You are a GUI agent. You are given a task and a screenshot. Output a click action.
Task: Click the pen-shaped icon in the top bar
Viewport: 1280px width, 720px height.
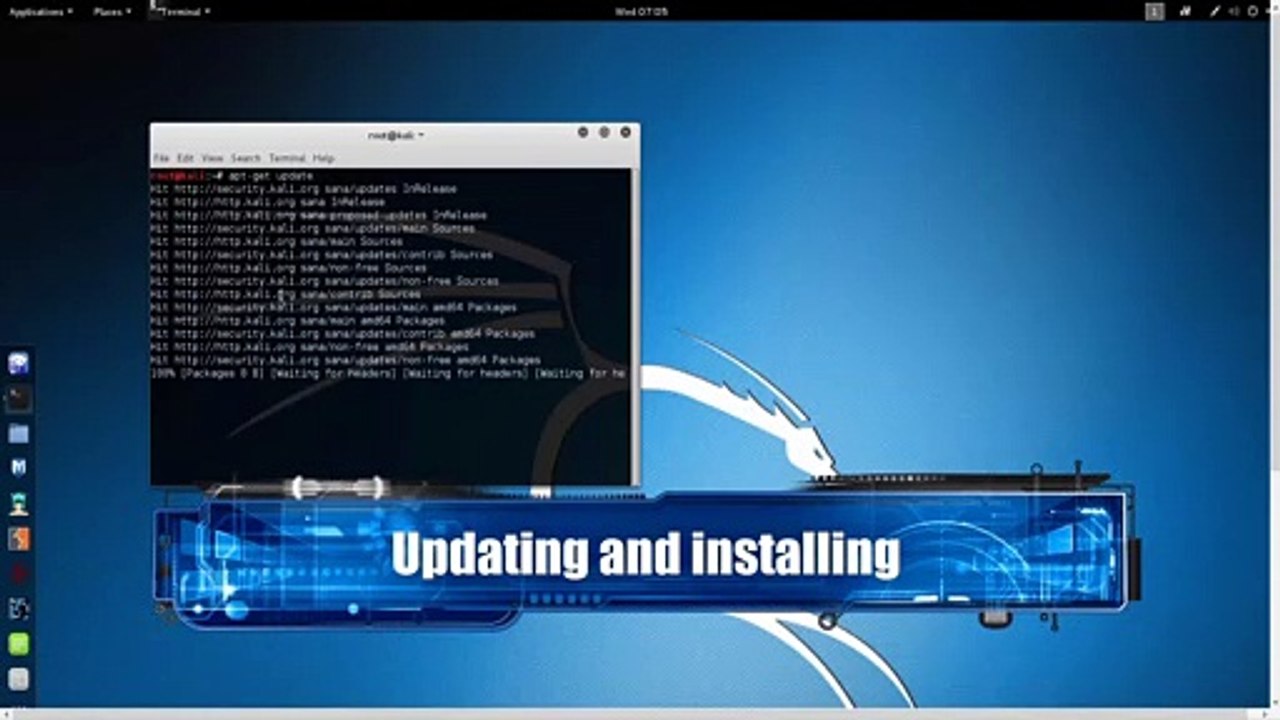pos(1215,11)
